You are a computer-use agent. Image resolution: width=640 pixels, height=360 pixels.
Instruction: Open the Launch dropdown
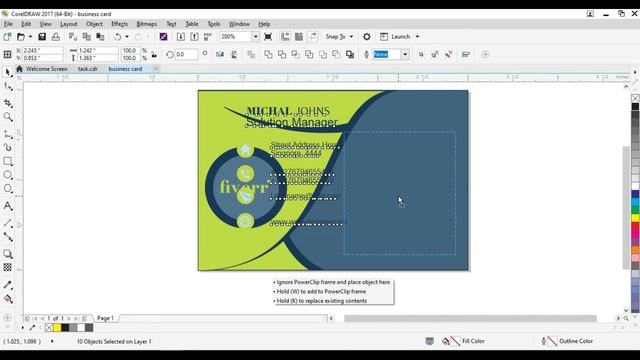418,37
